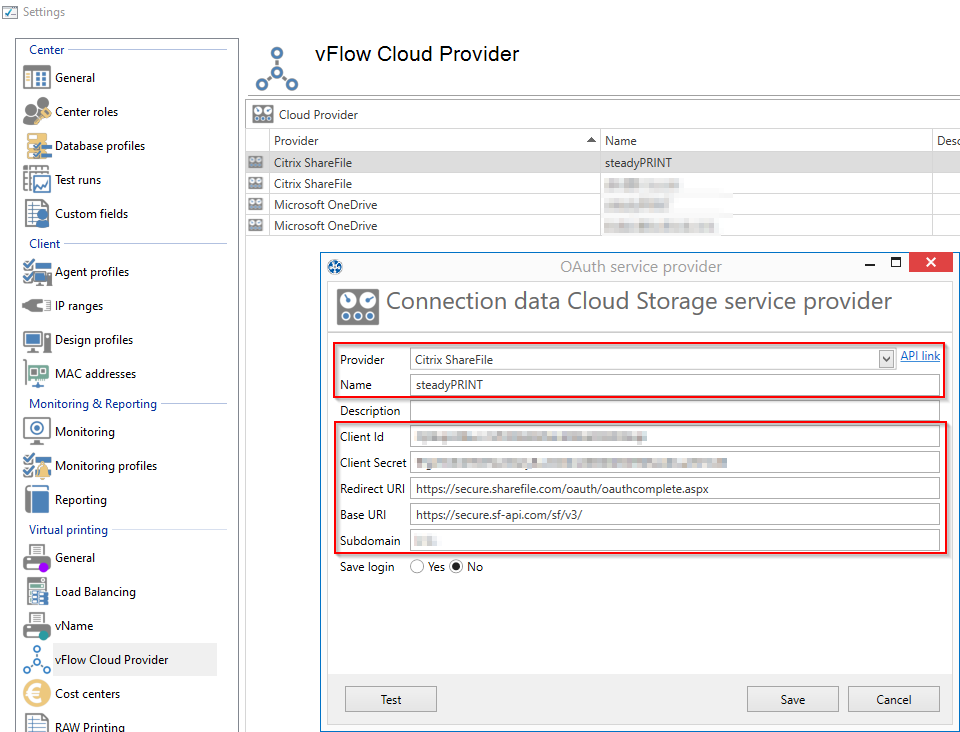This screenshot has height=732, width=960.
Task: Click the Subdomain input field
Action: [x=675, y=540]
